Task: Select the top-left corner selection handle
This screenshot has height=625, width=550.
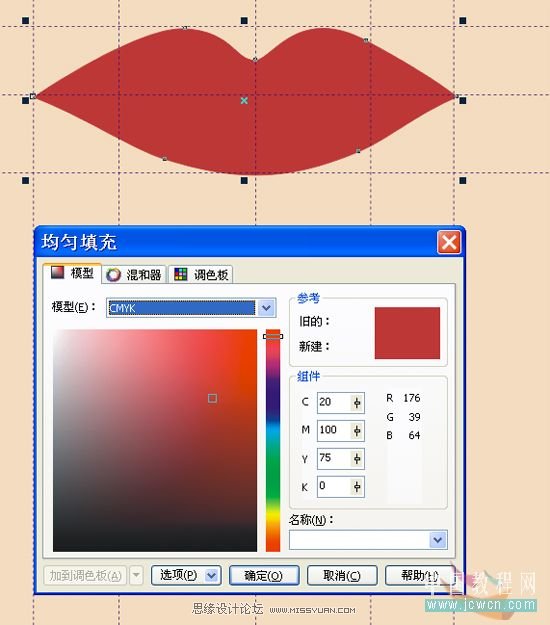Action: tap(26, 20)
